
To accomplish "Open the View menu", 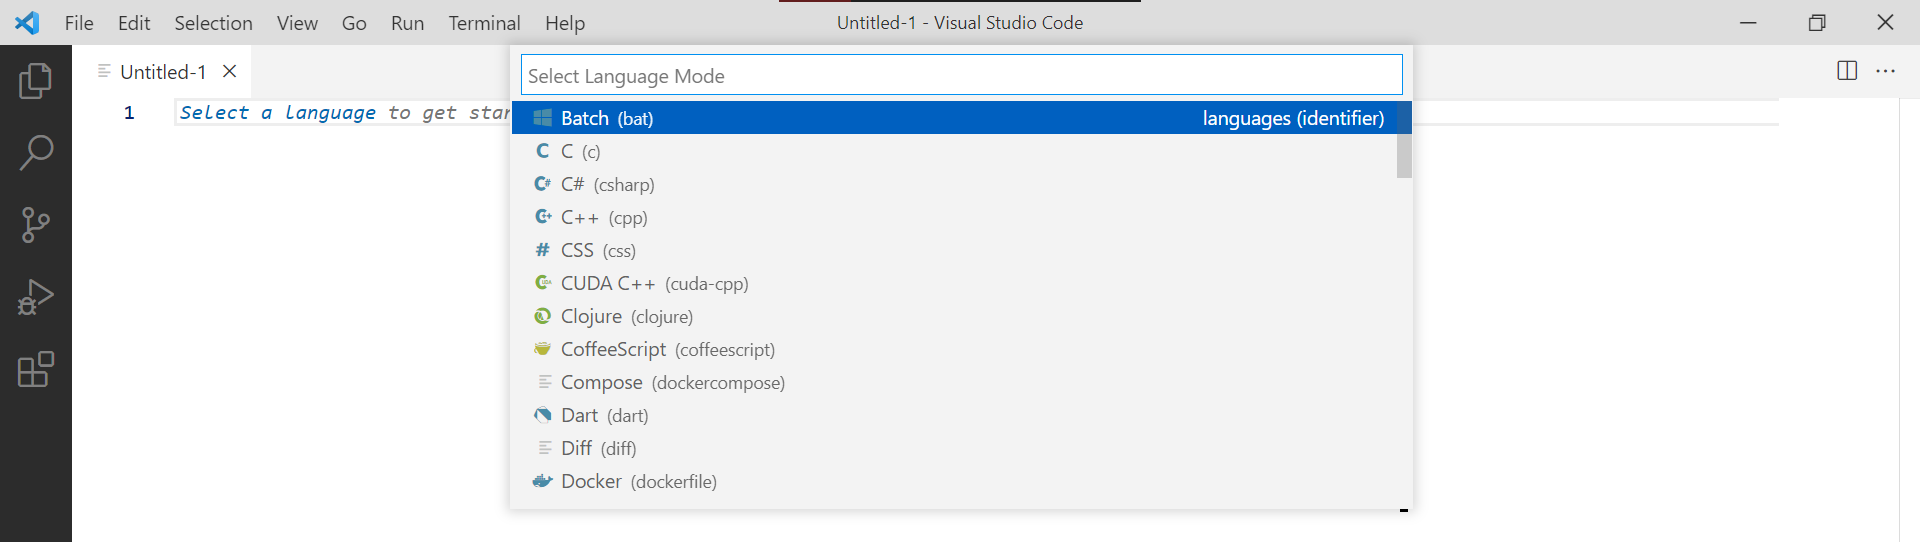I will pos(297,23).
